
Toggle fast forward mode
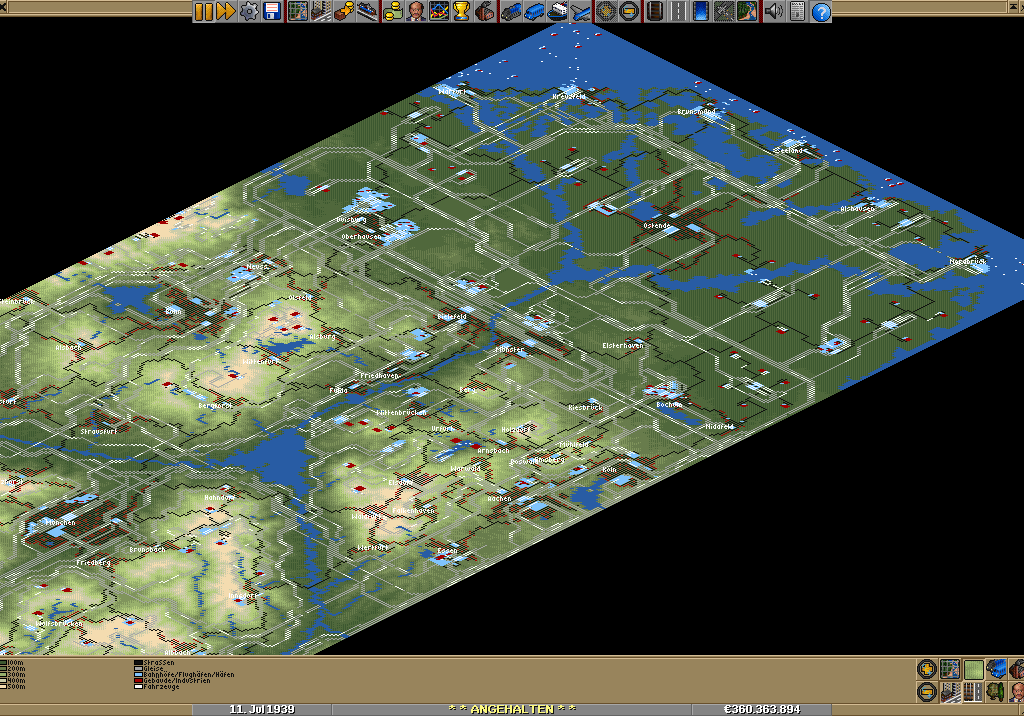226,12
